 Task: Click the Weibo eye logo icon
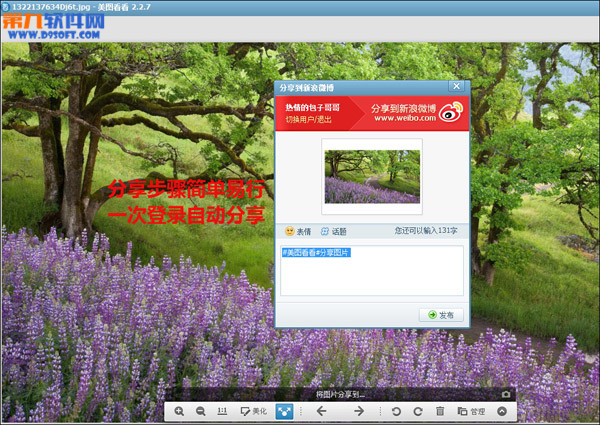click(451, 112)
